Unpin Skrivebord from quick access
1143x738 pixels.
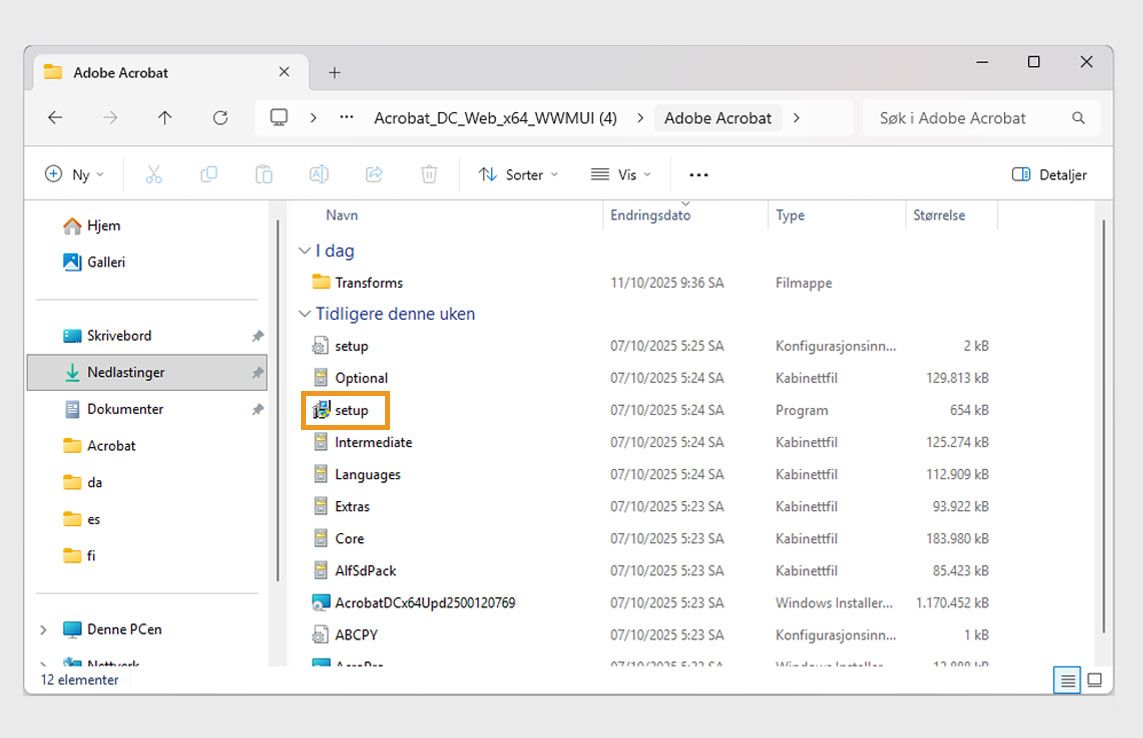click(x=257, y=335)
